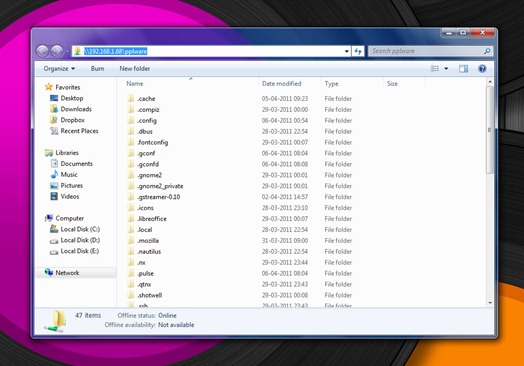Image resolution: width=524 pixels, height=366 pixels.
Task: Create a New folder
Action: (135, 69)
